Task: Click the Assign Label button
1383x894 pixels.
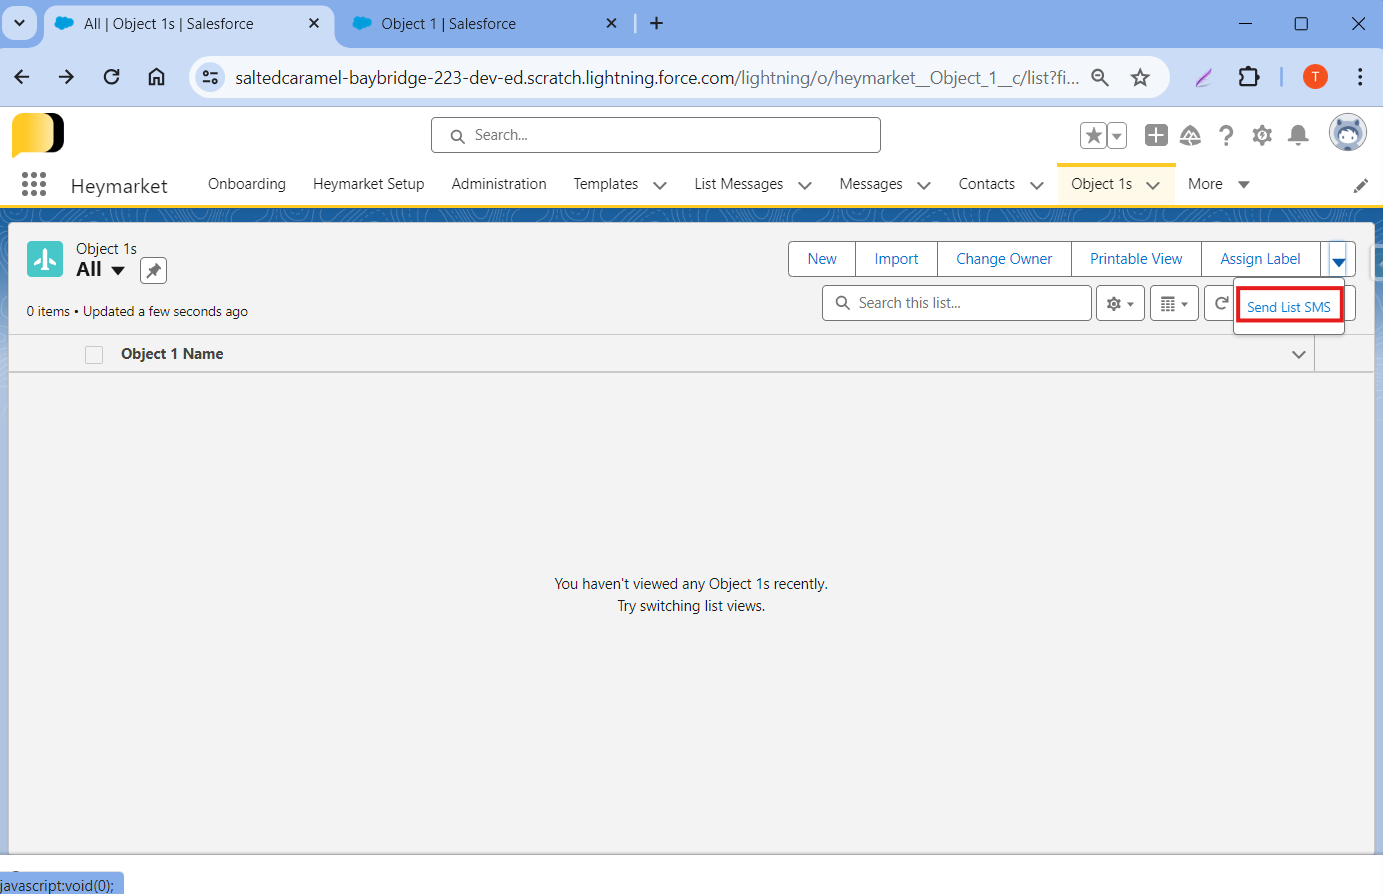Action: [x=1260, y=259]
